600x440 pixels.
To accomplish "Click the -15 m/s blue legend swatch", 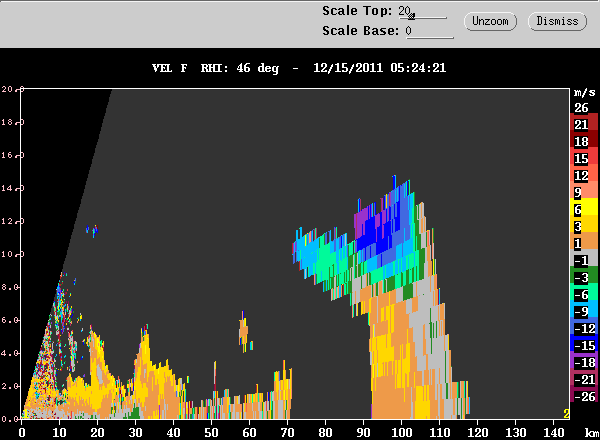I will coord(584,343).
